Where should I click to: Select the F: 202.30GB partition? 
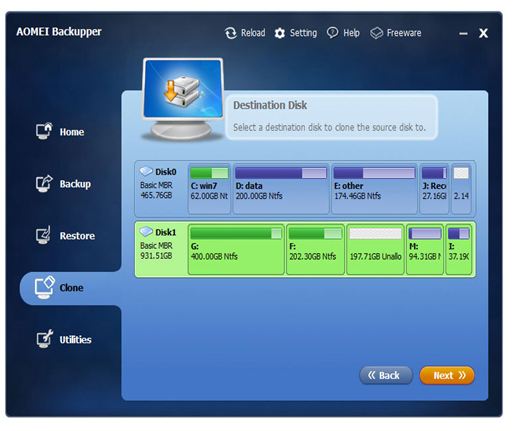[315, 249]
